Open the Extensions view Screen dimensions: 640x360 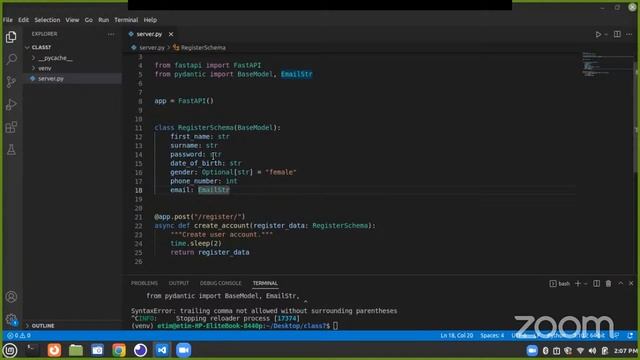[x=11, y=127]
